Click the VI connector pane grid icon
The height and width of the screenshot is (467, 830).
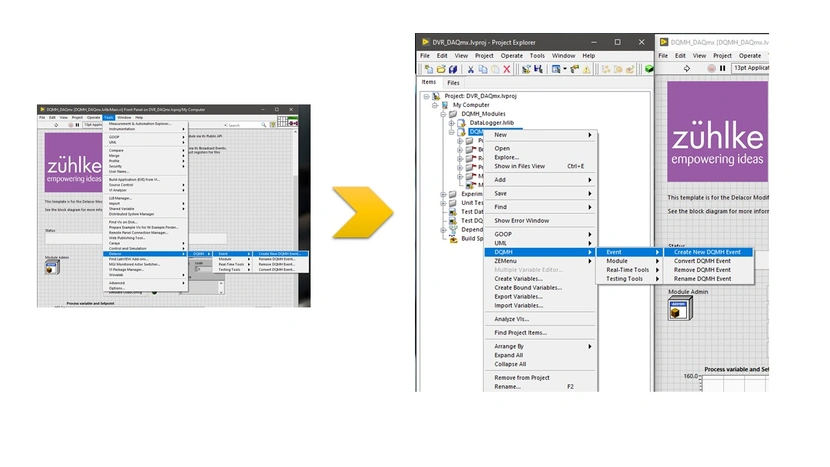pyautogui.click(x=282, y=121)
